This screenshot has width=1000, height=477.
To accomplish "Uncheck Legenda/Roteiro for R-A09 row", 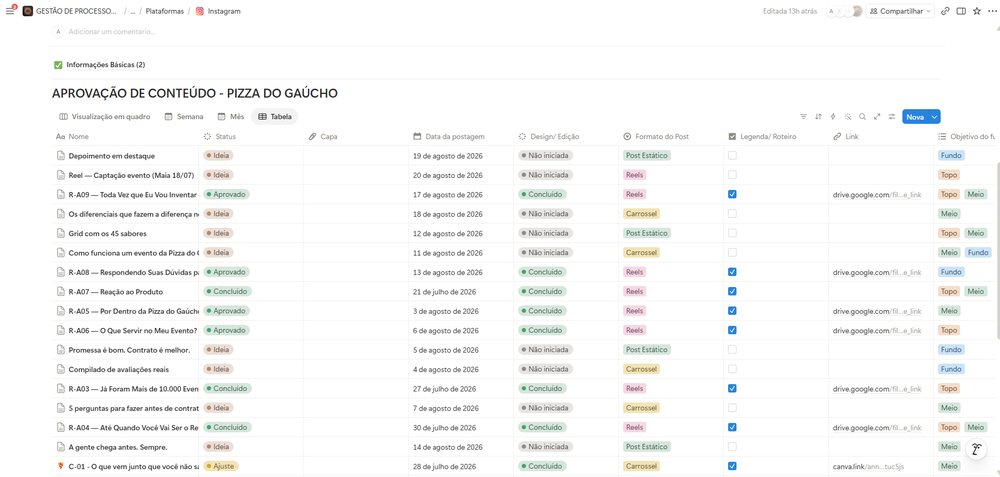I will tap(732, 194).
